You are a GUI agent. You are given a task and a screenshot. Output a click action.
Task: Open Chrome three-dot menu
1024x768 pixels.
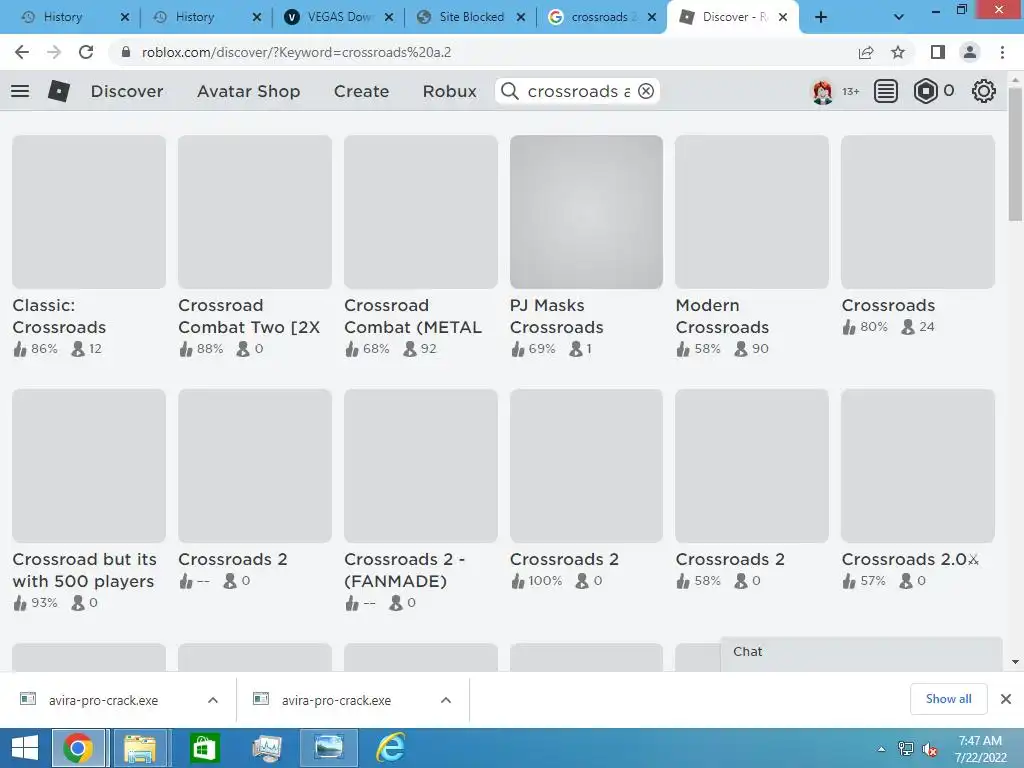pos(1002,52)
